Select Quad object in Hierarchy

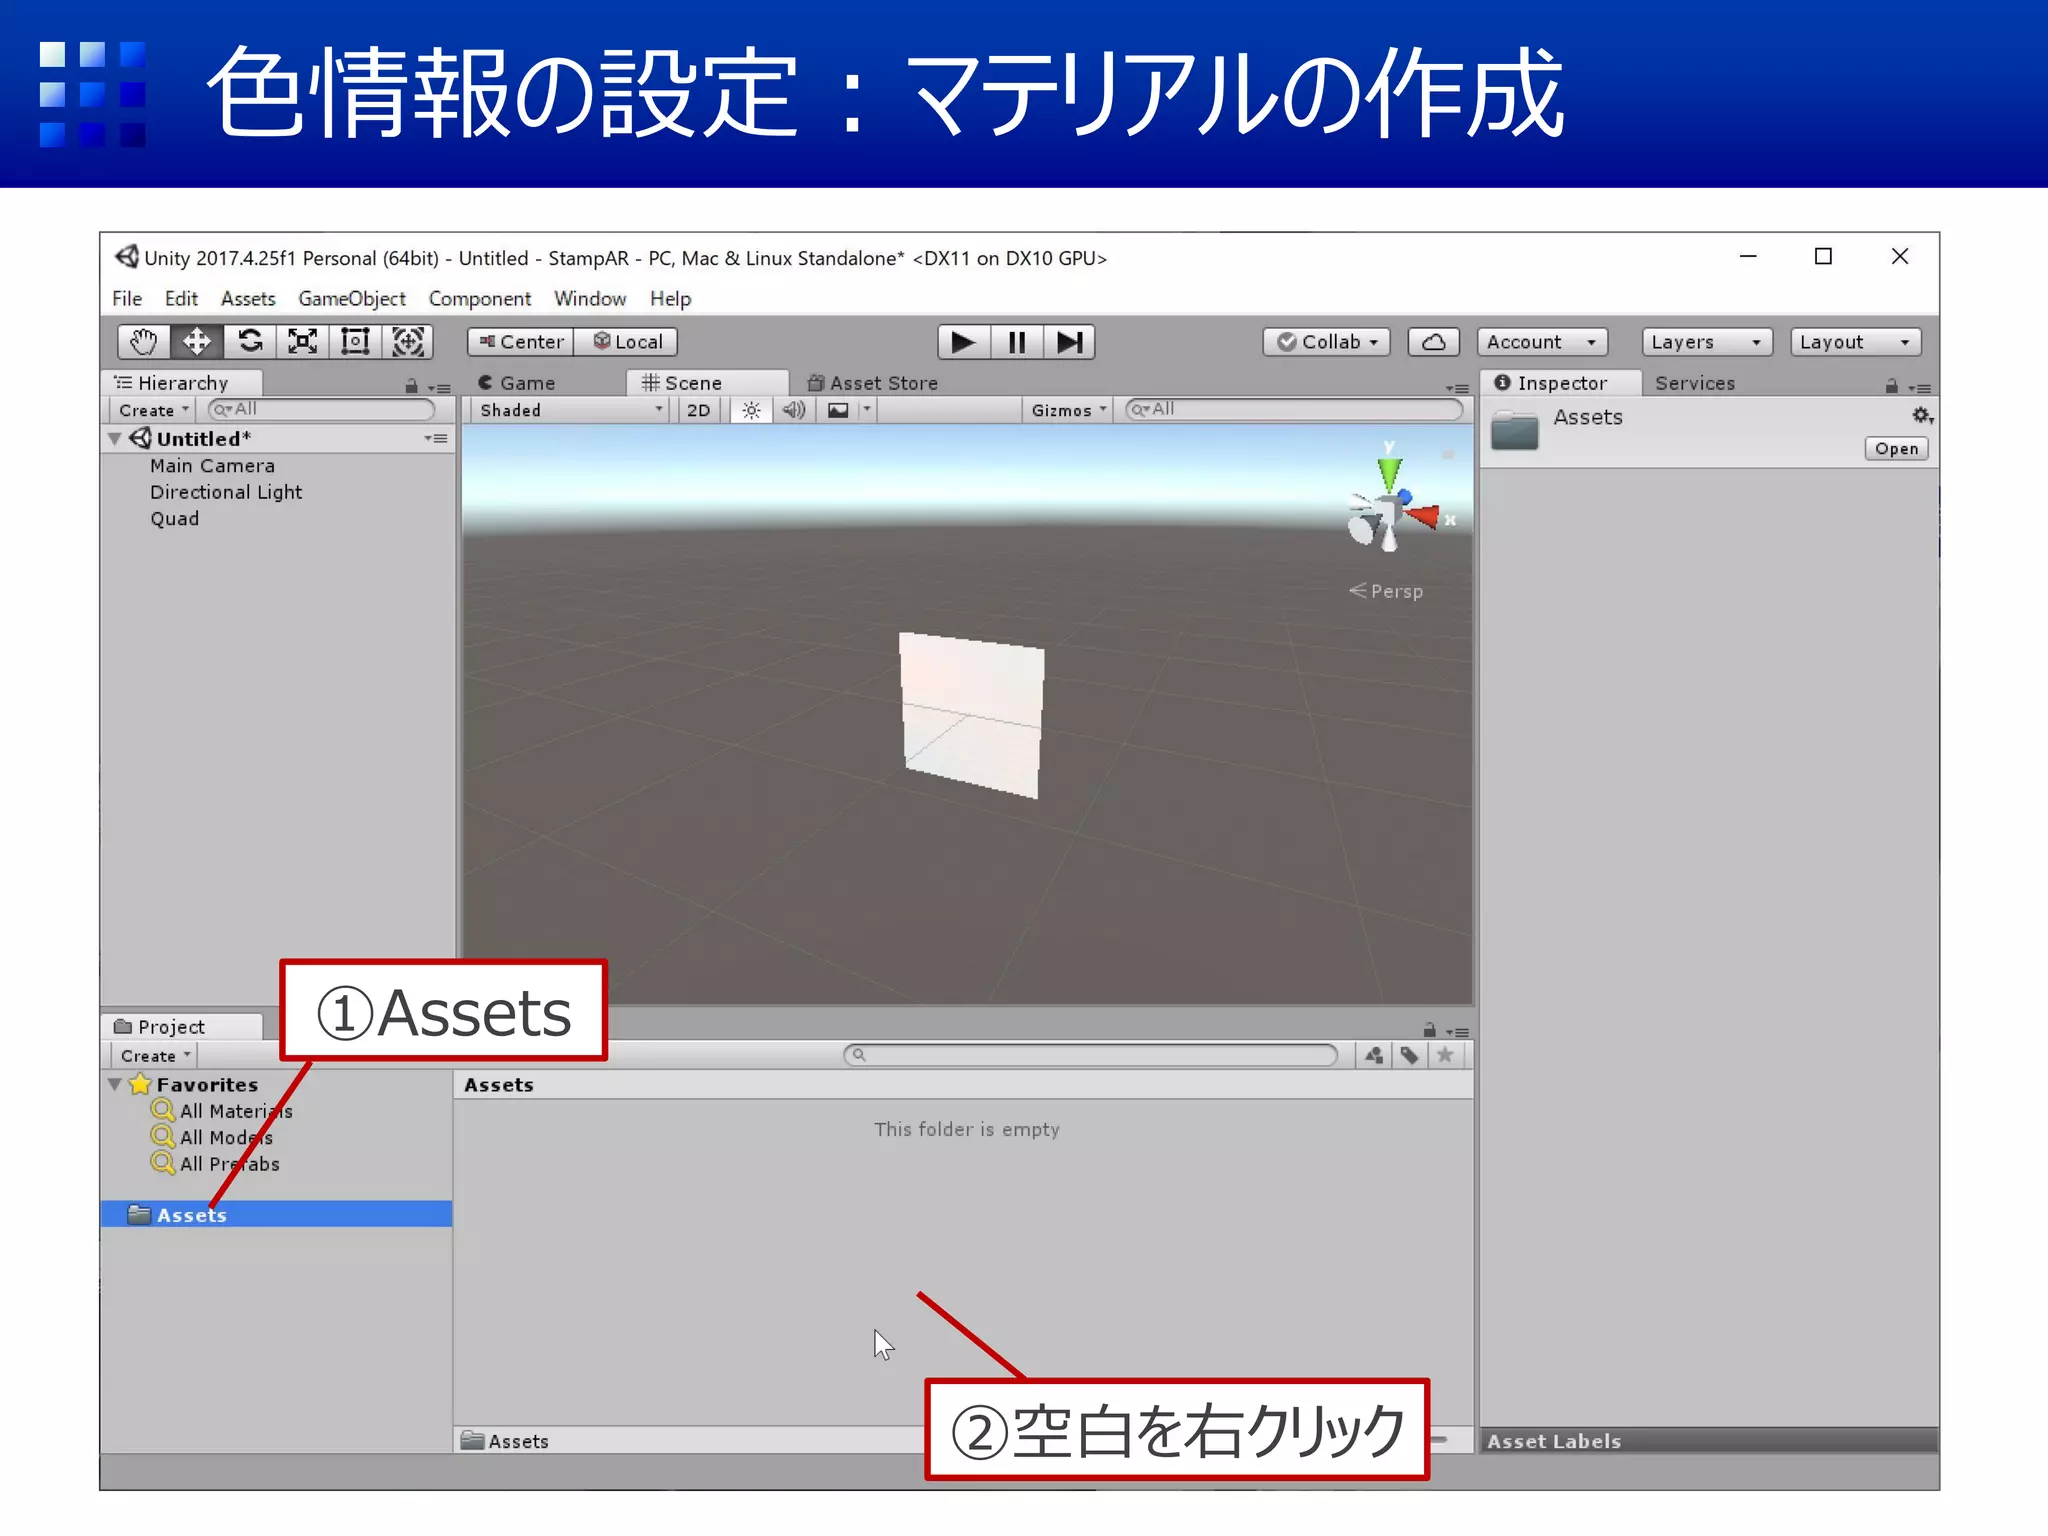pyautogui.click(x=175, y=519)
